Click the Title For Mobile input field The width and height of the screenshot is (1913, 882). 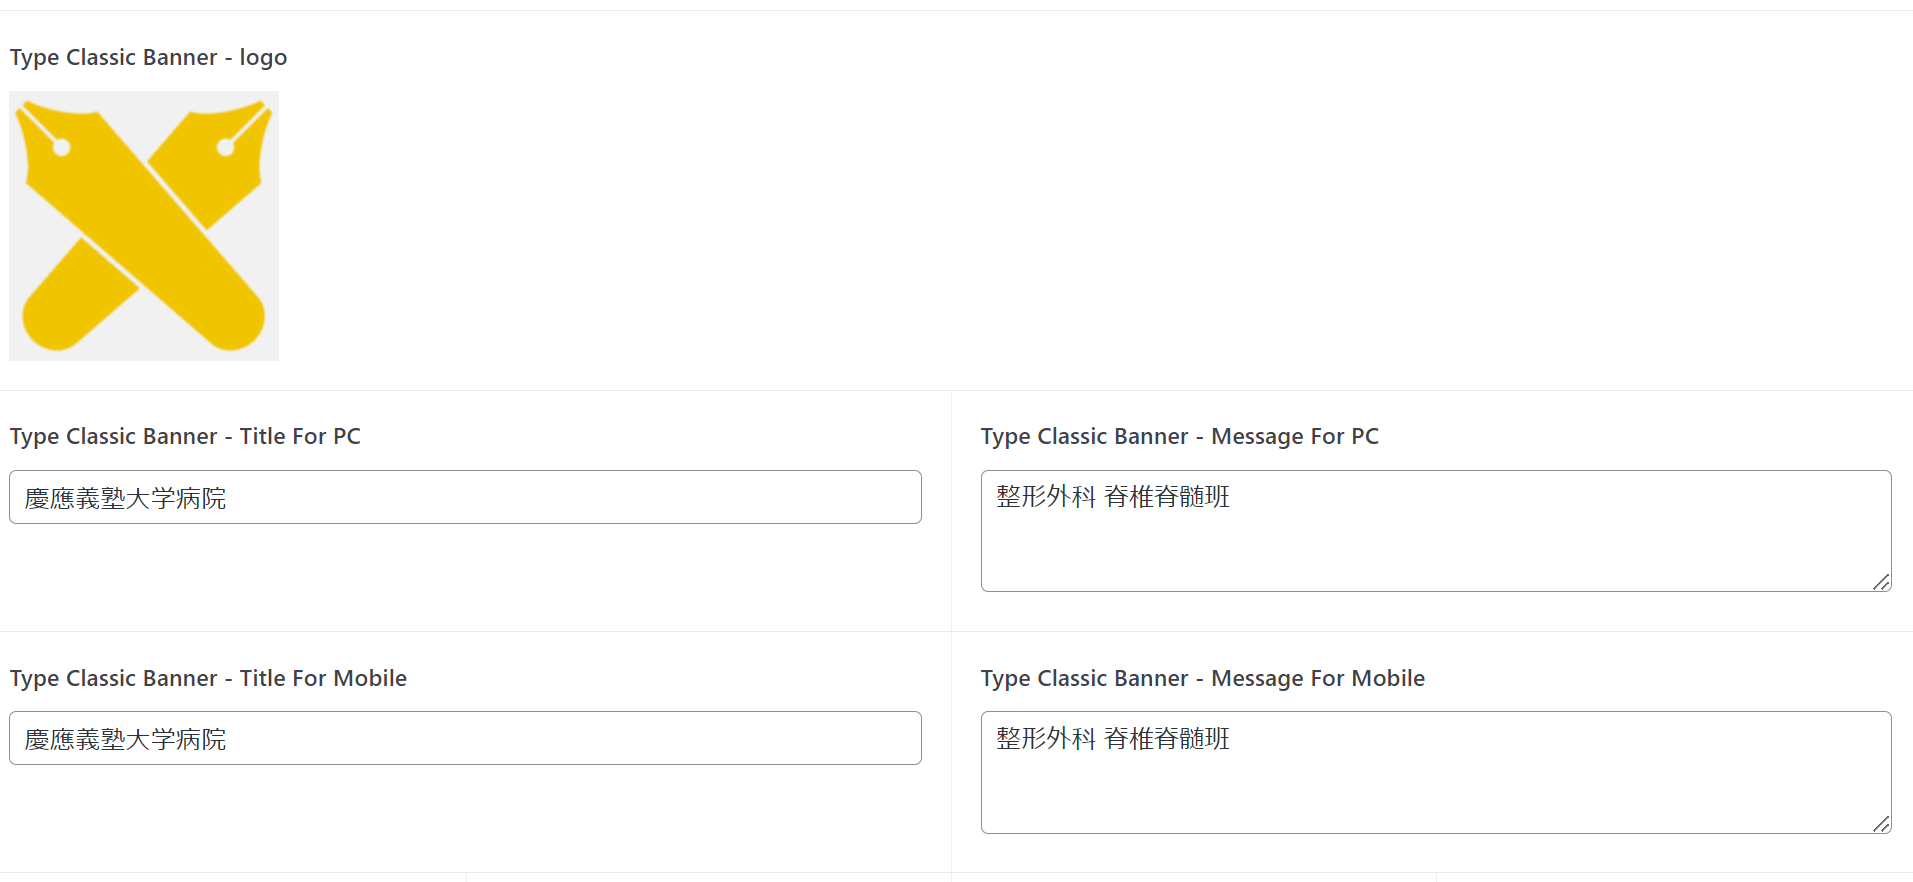pos(465,738)
